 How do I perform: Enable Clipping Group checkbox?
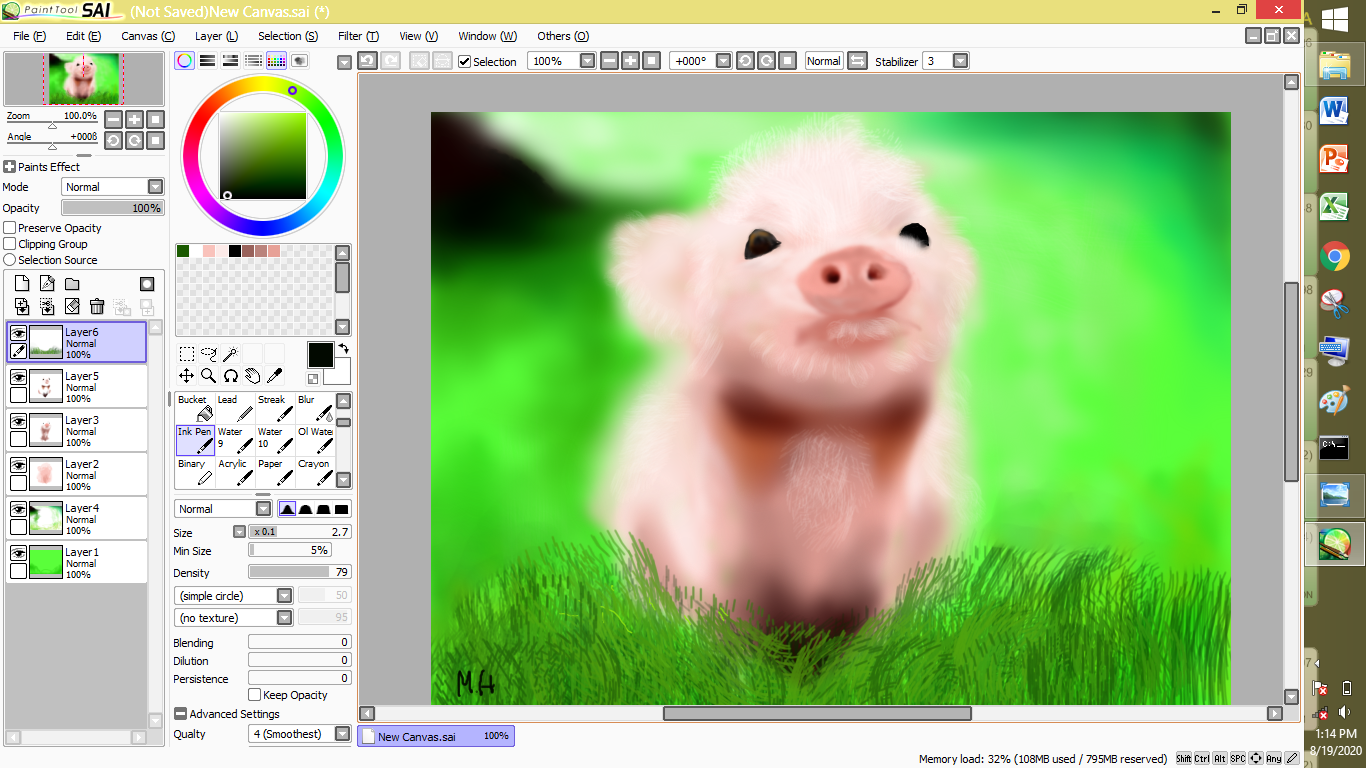coord(10,244)
